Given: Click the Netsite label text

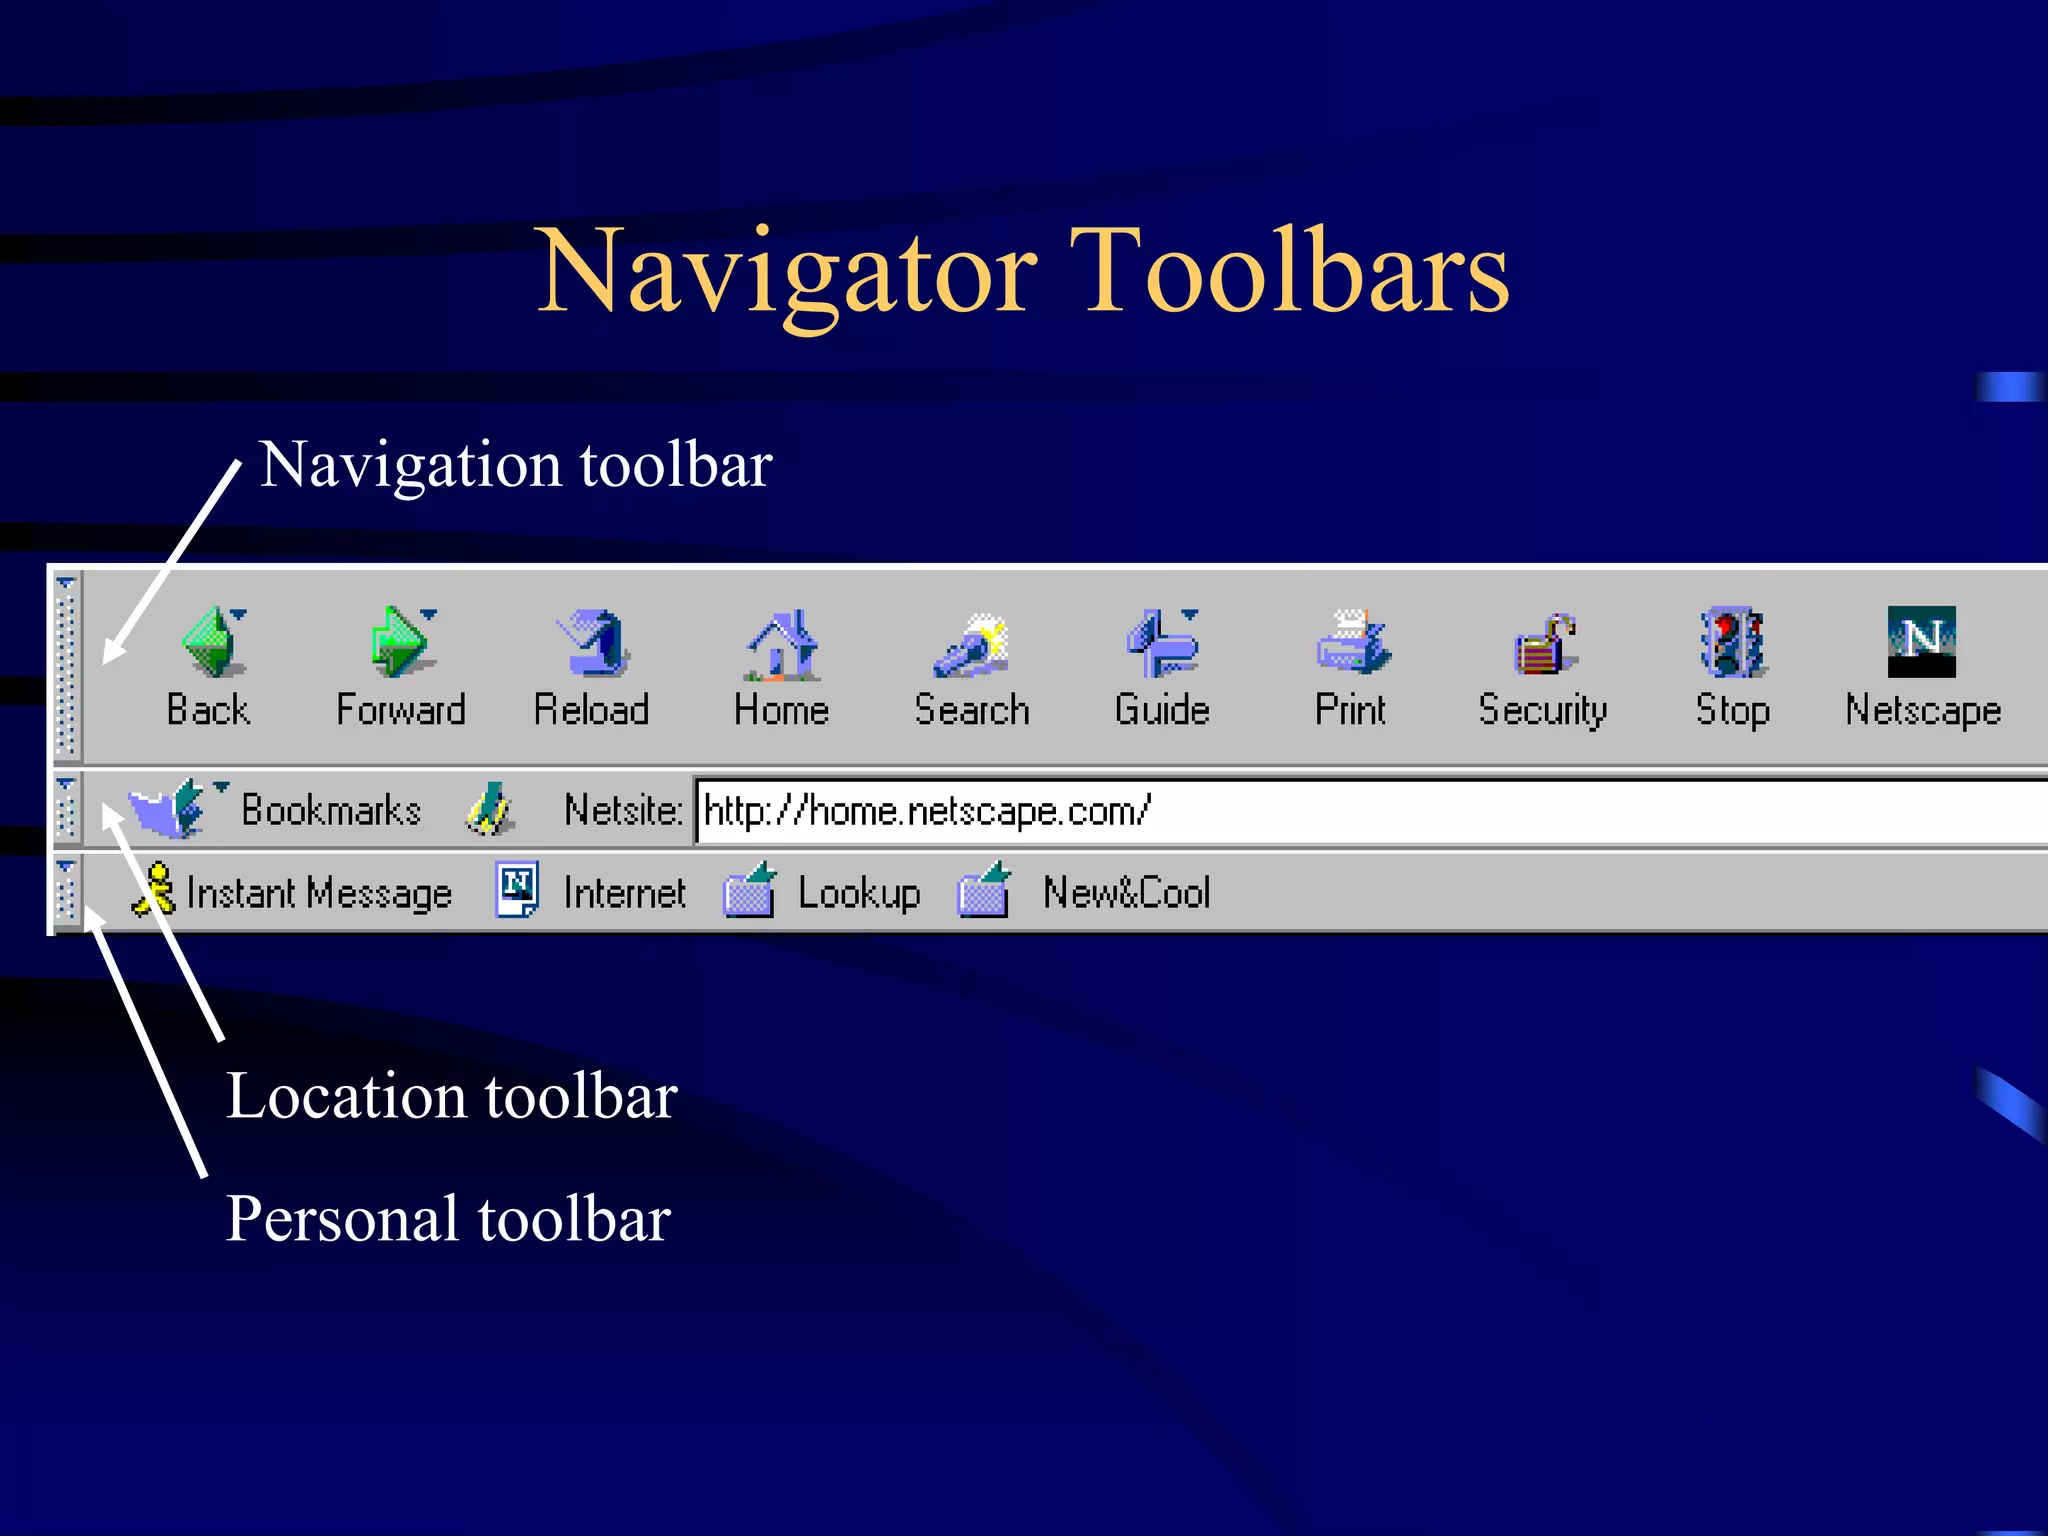Looking at the screenshot, I should pyautogui.click(x=622, y=810).
